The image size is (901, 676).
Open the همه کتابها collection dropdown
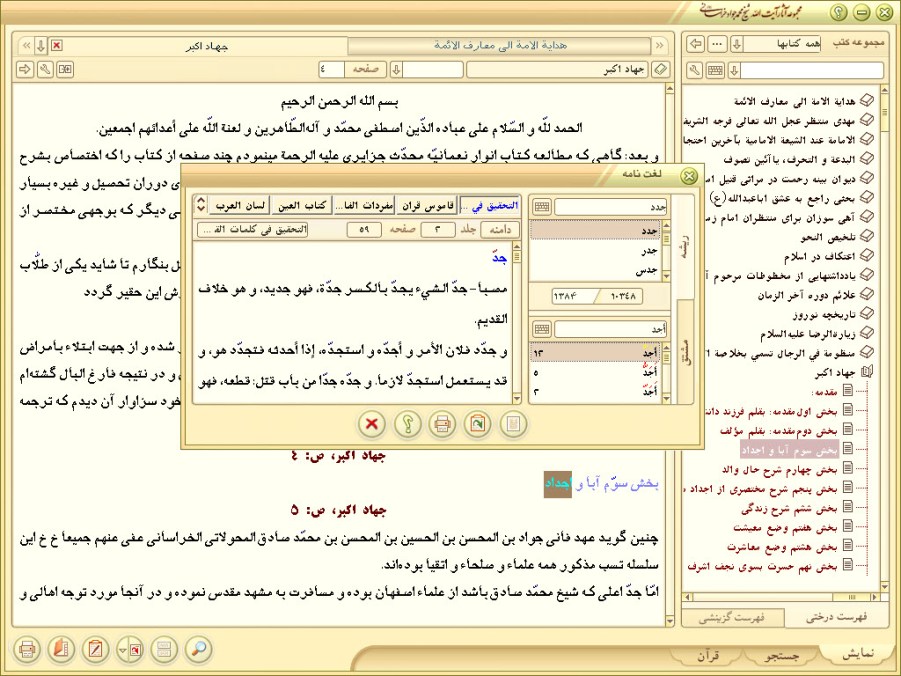[x=737, y=44]
